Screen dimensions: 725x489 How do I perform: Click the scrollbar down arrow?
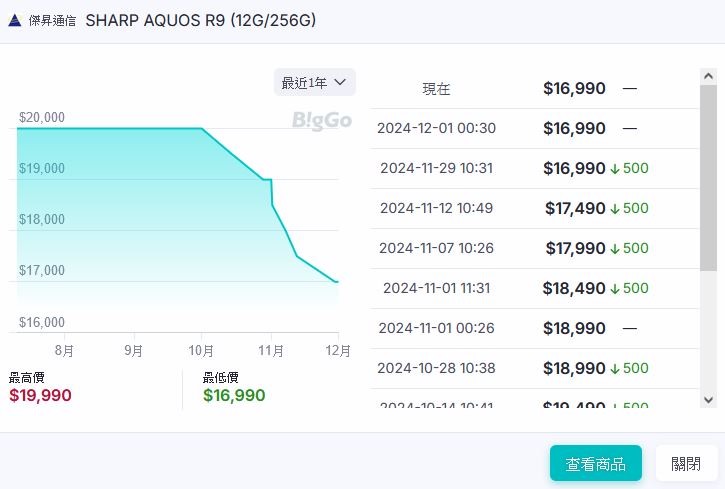click(708, 399)
